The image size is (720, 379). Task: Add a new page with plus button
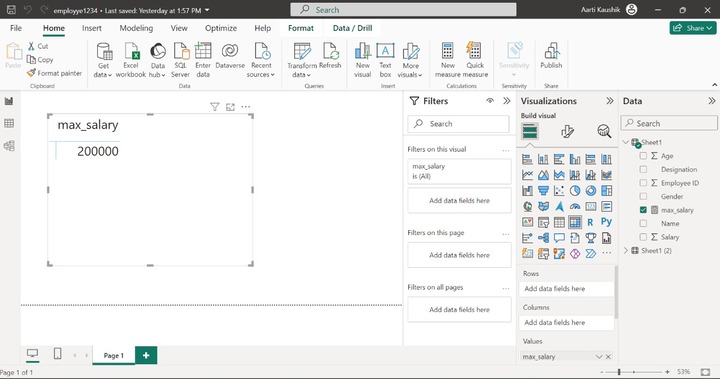146,355
